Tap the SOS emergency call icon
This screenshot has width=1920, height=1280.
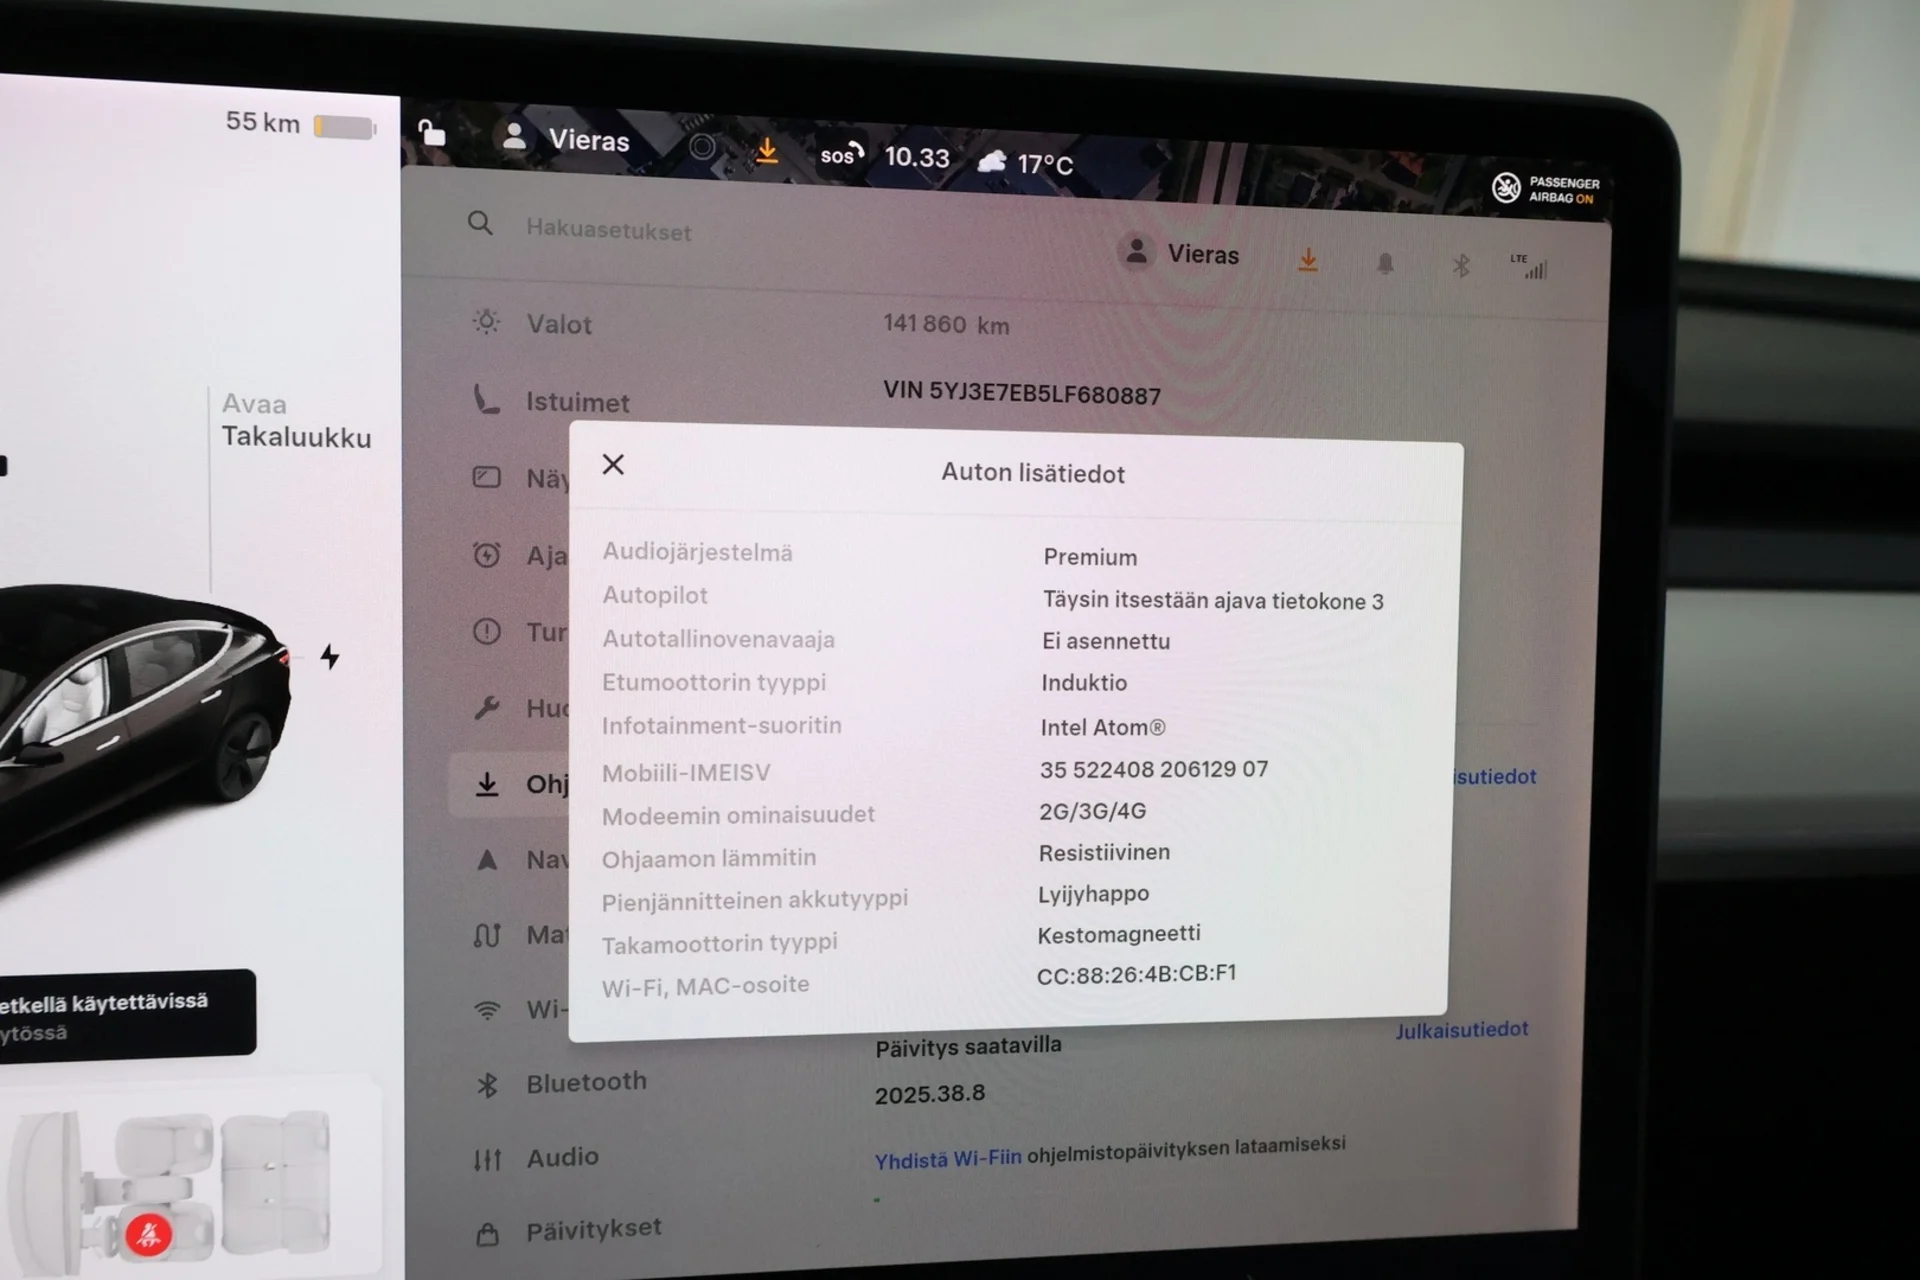point(841,154)
